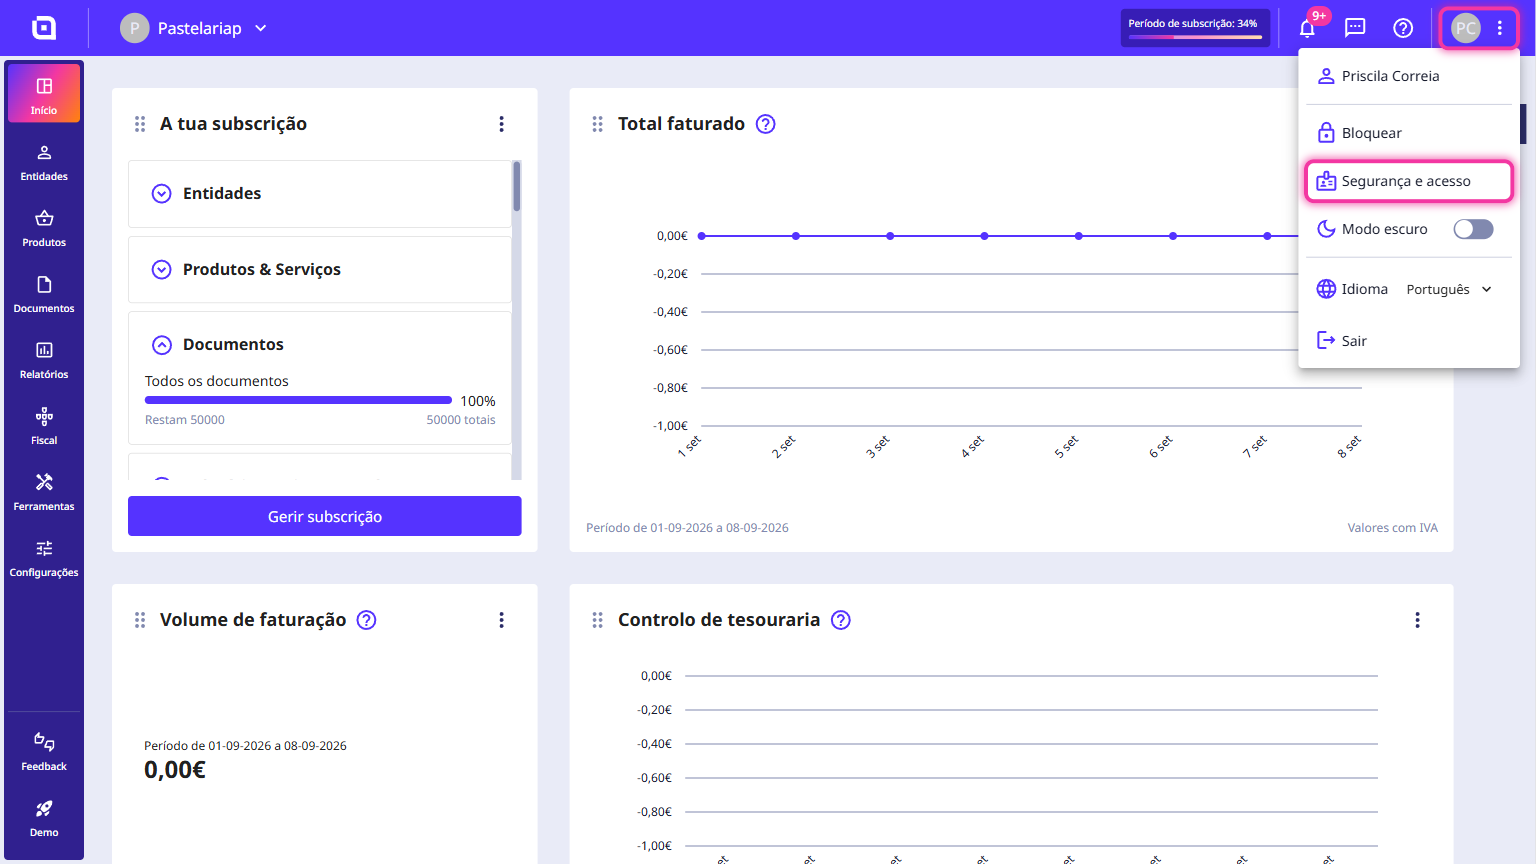Click drag handle of Volume de faturação widget
The width and height of the screenshot is (1536, 864).
tap(140, 620)
